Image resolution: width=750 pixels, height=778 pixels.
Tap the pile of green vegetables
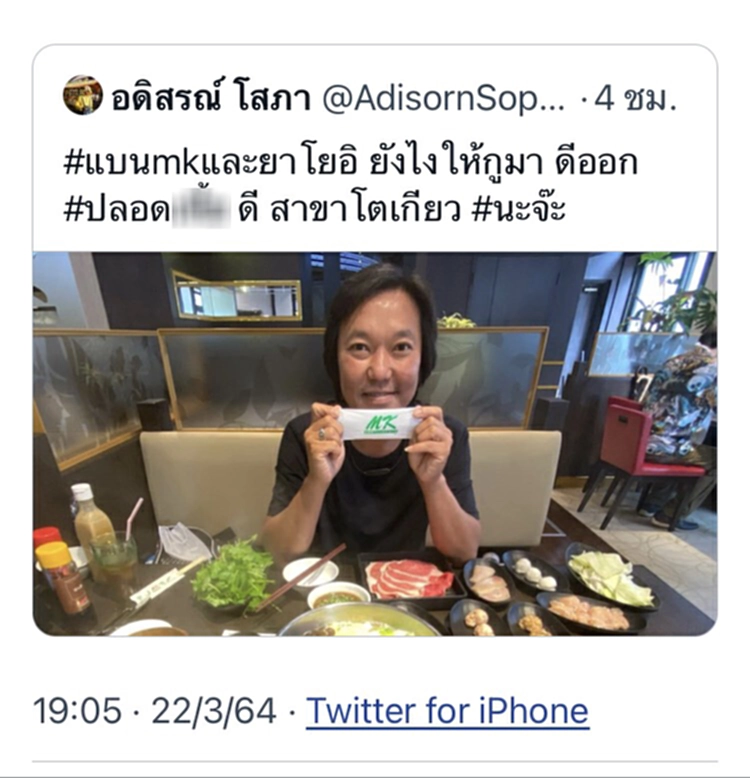[x=233, y=576]
